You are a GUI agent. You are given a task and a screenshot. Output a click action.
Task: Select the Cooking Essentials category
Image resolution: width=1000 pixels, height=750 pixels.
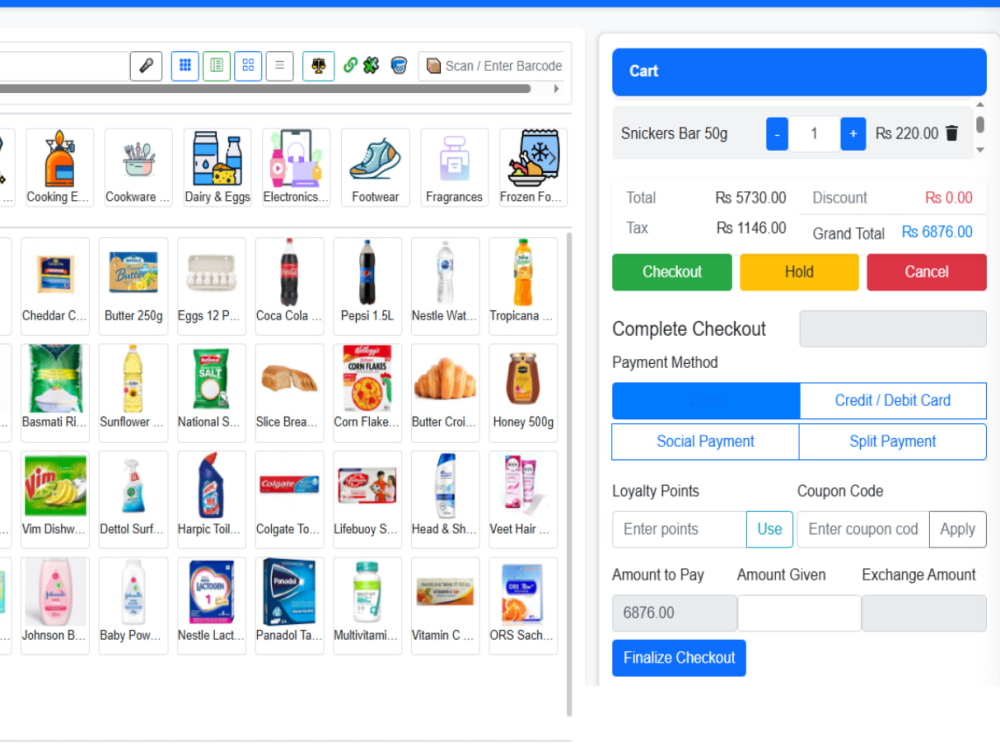point(59,167)
